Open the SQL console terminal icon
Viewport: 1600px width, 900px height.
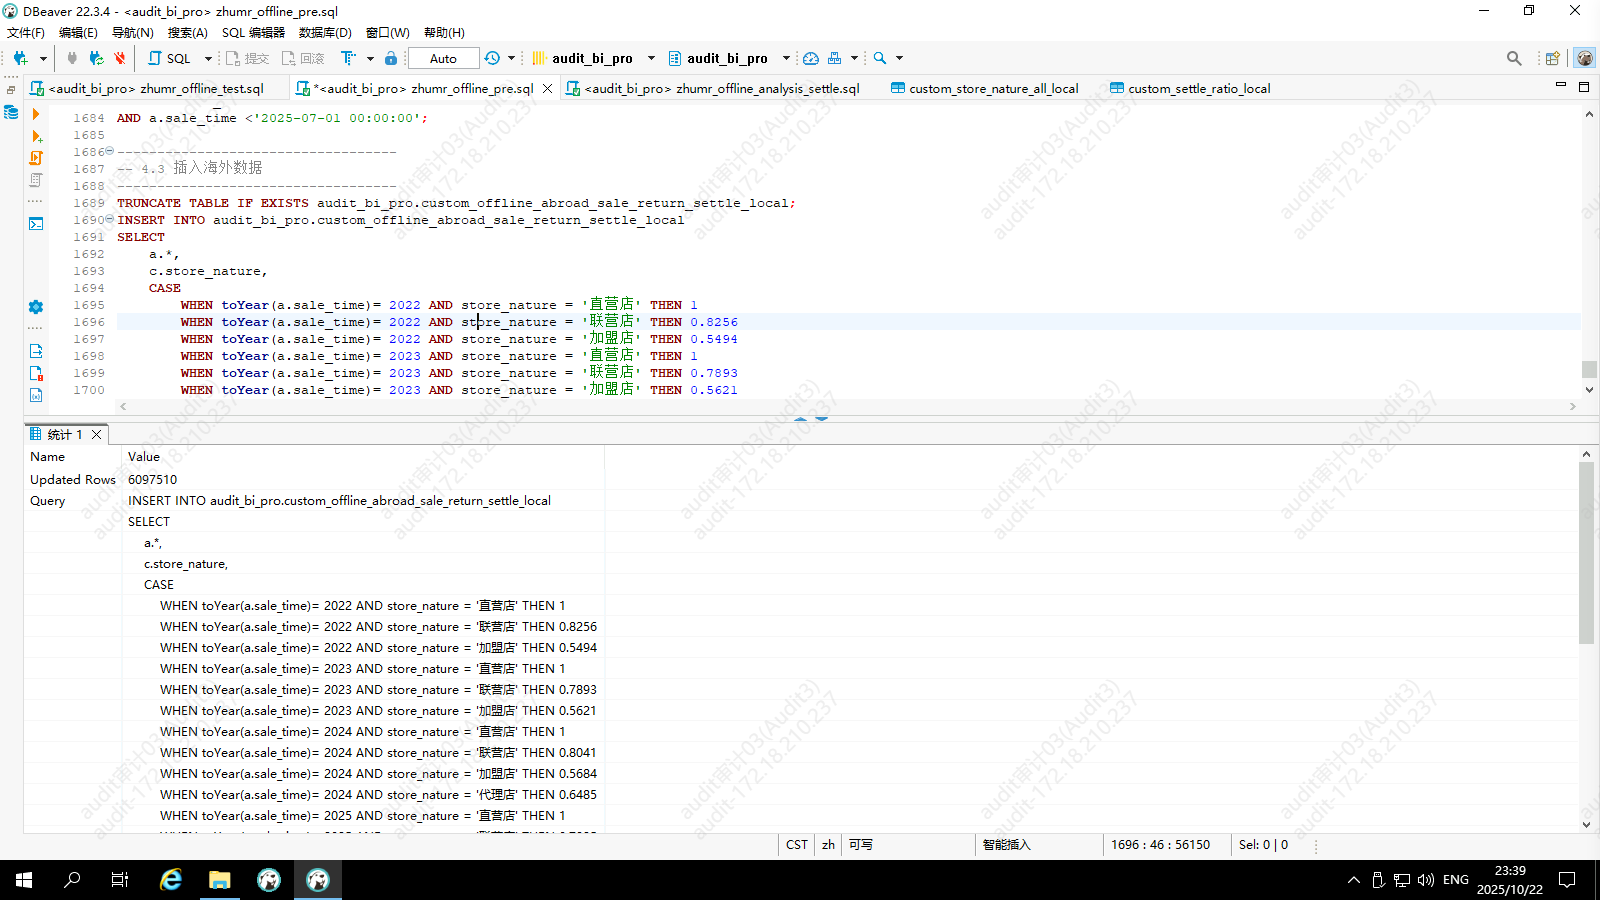pyautogui.click(x=36, y=224)
